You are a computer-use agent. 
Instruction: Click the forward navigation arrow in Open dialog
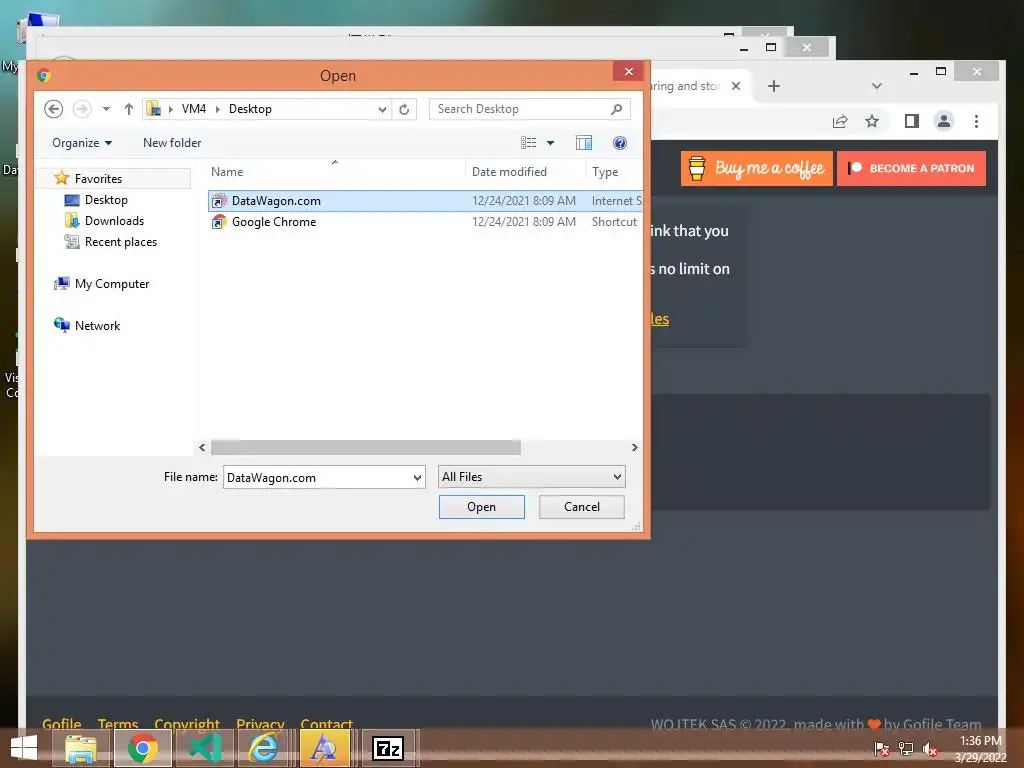click(x=82, y=109)
